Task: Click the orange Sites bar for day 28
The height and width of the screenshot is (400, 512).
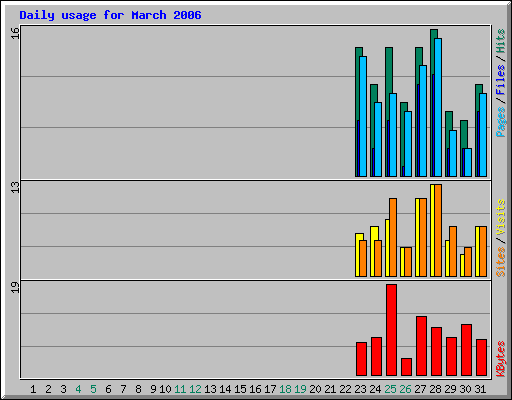Action: tap(438, 230)
